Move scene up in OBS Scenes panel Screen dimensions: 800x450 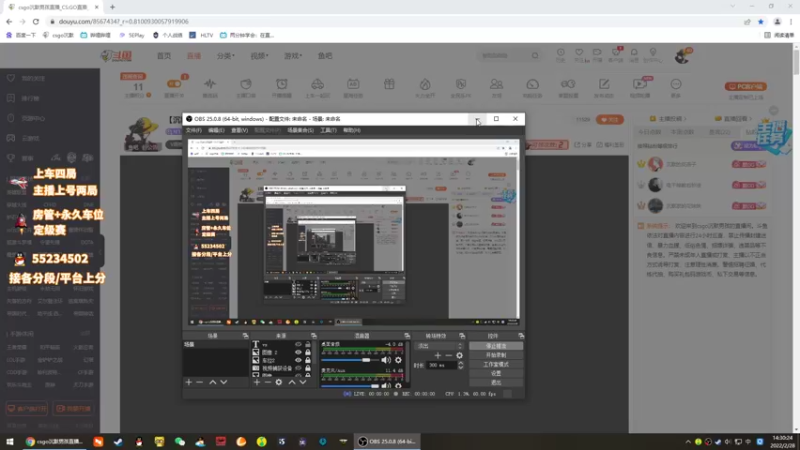point(212,382)
